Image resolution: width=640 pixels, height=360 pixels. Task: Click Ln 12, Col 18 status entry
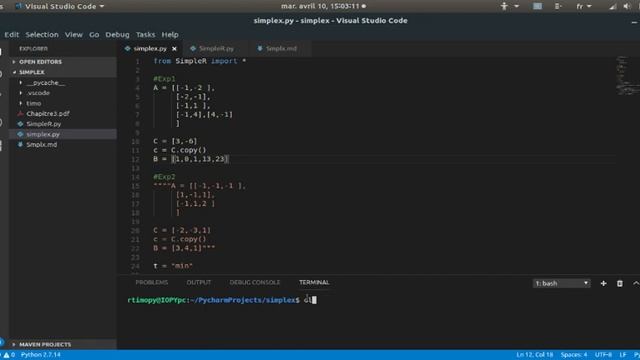(x=535, y=355)
